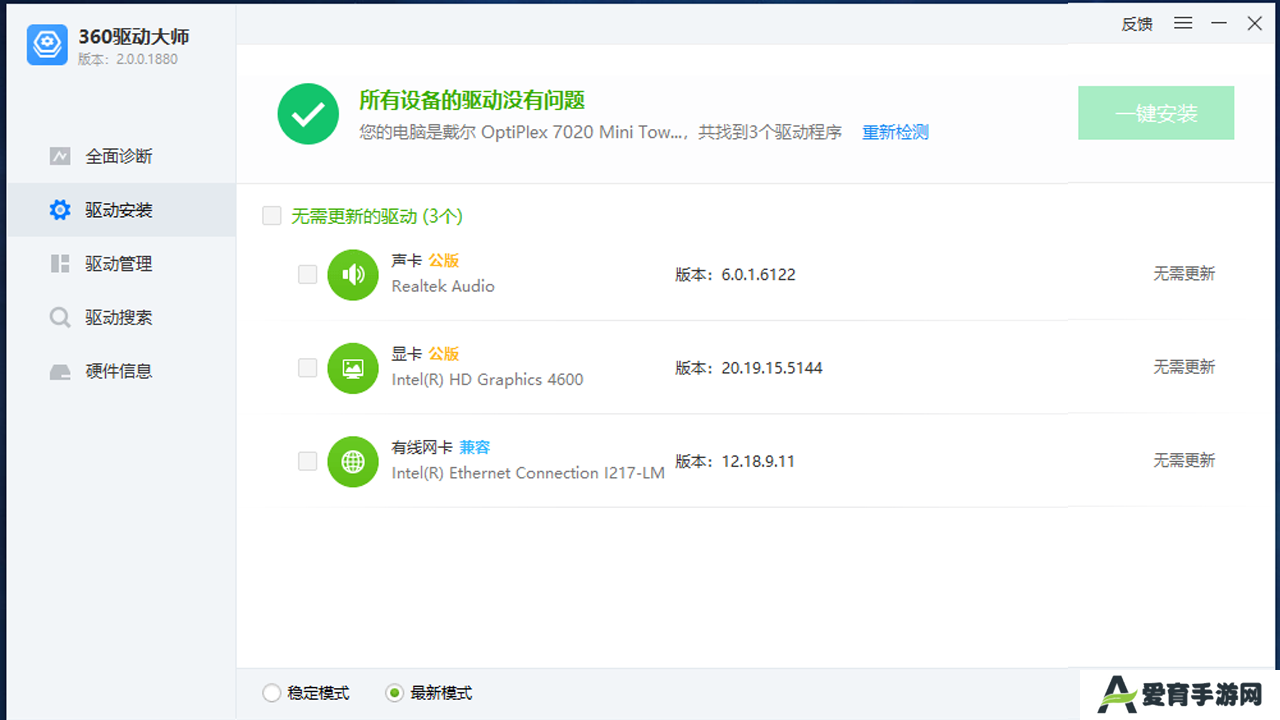Viewport: 1280px width, 720px height.
Task: Click the 公版 tag beside 声卡
Action: tap(444, 261)
